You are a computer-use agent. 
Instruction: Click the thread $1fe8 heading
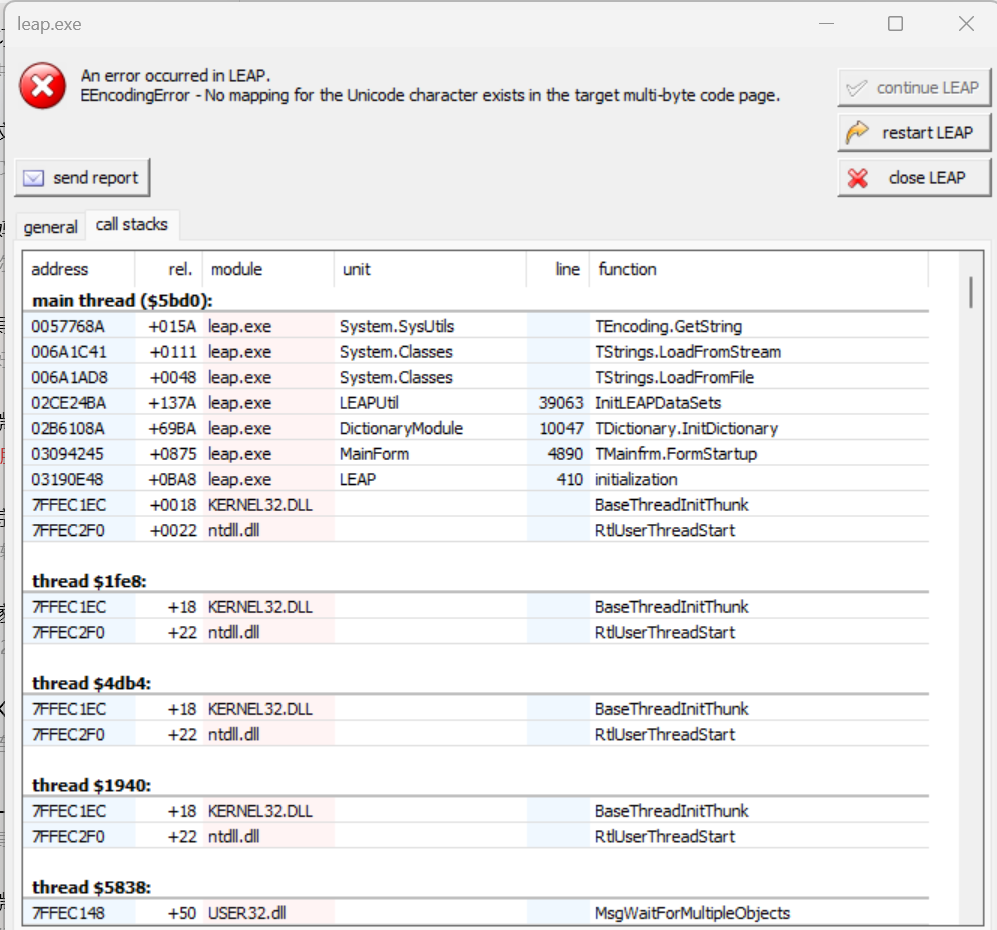pyautogui.click(x=89, y=581)
